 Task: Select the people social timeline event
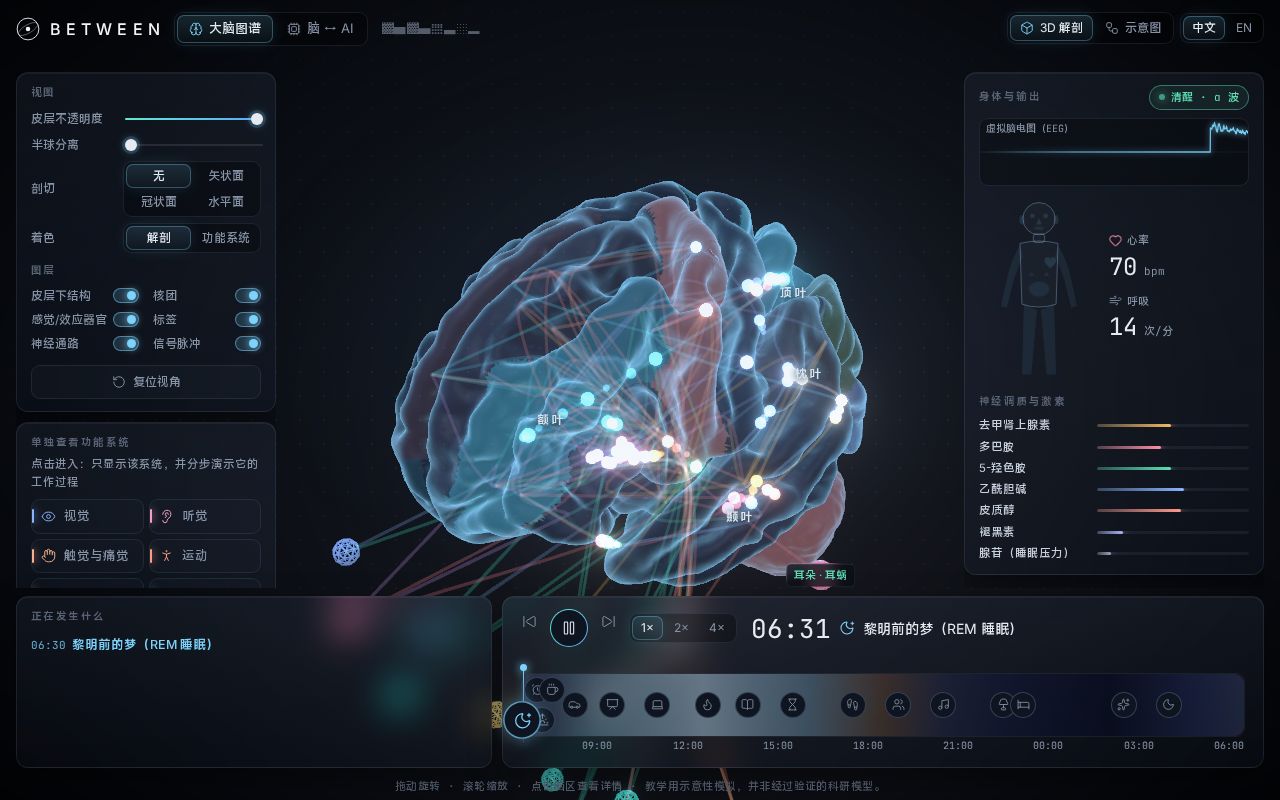(898, 705)
